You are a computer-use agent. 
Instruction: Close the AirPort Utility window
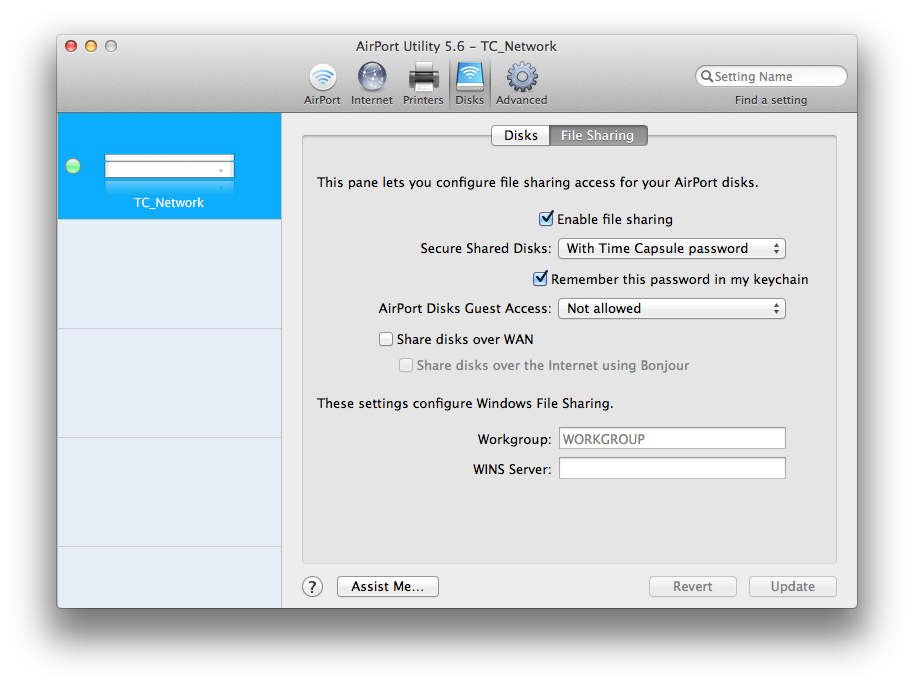71,46
